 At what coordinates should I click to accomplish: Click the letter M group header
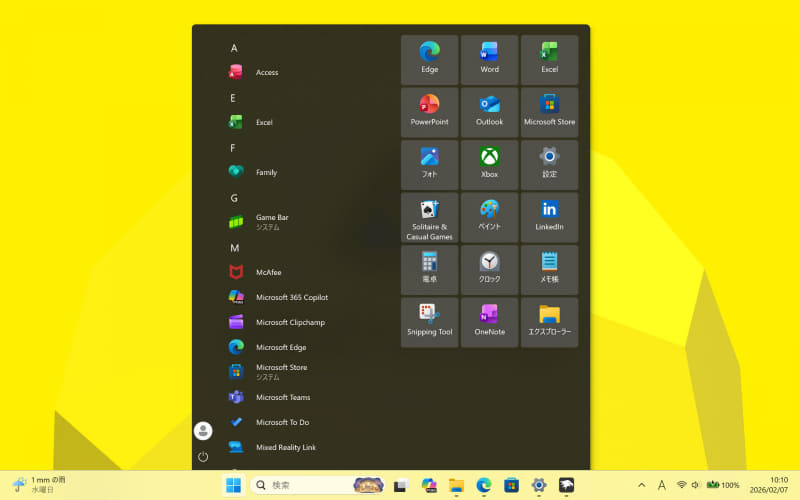[234, 248]
